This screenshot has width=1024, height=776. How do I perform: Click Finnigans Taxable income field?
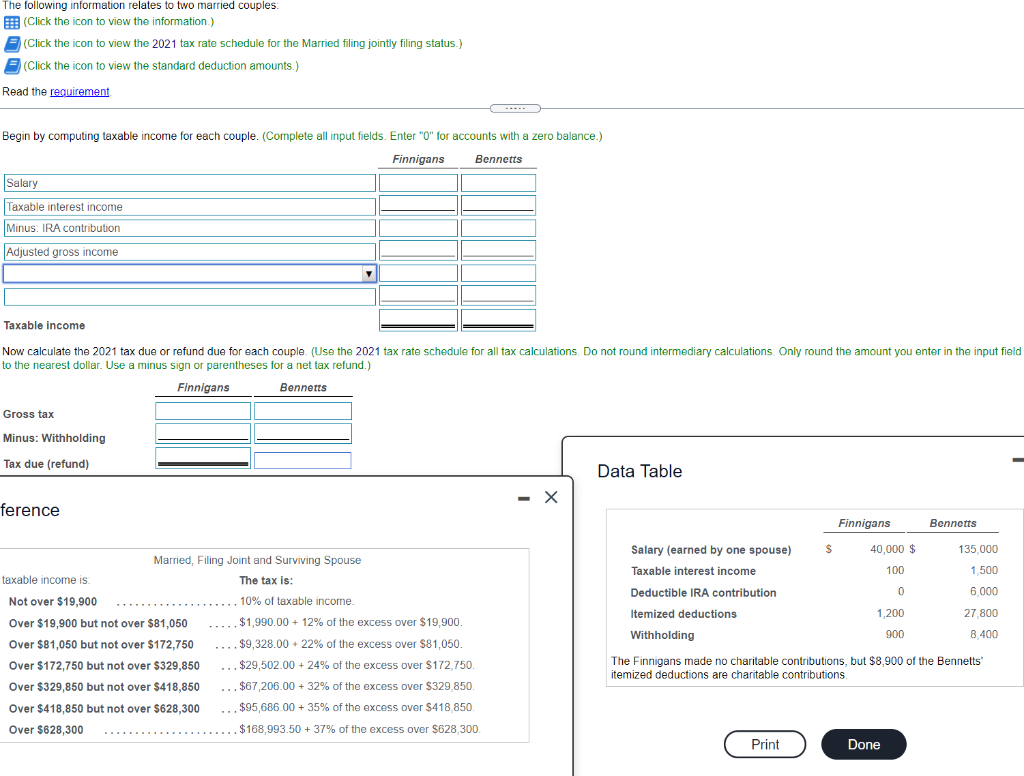[418, 320]
